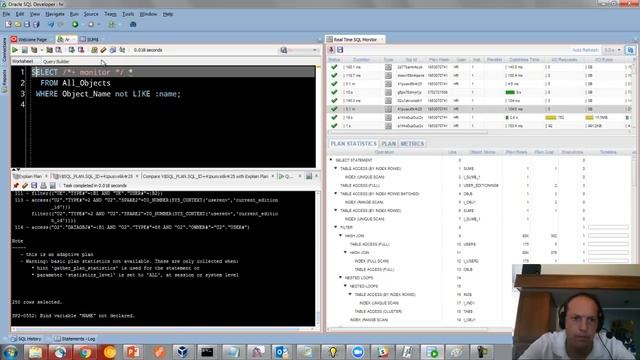Open the SQL History bottom tab
This screenshot has width=640, height=360.
click(x=26, y=339)
